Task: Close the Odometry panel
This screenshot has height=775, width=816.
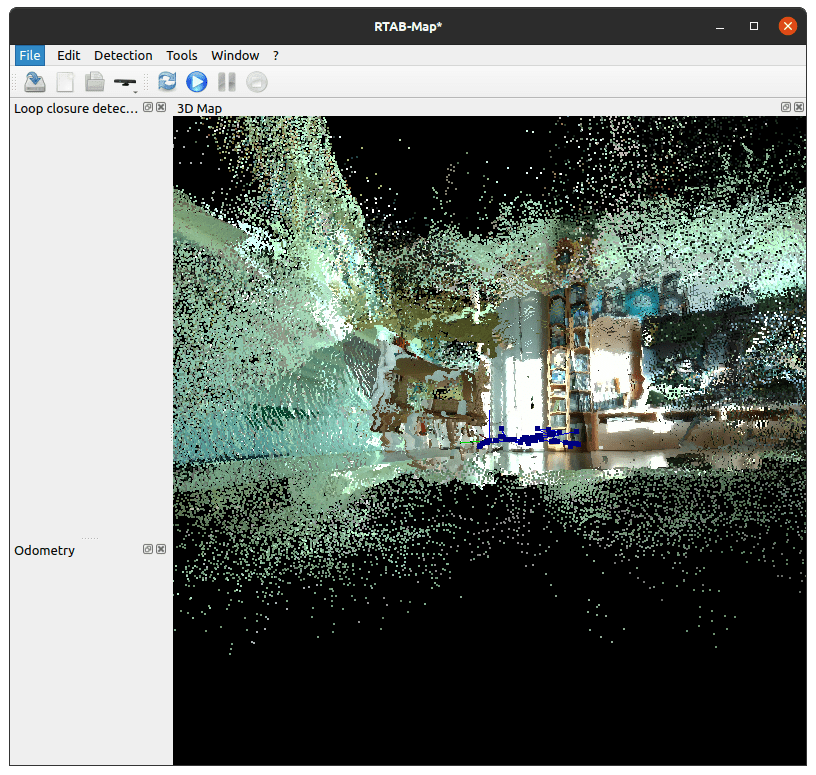Action: click(161, 549)
